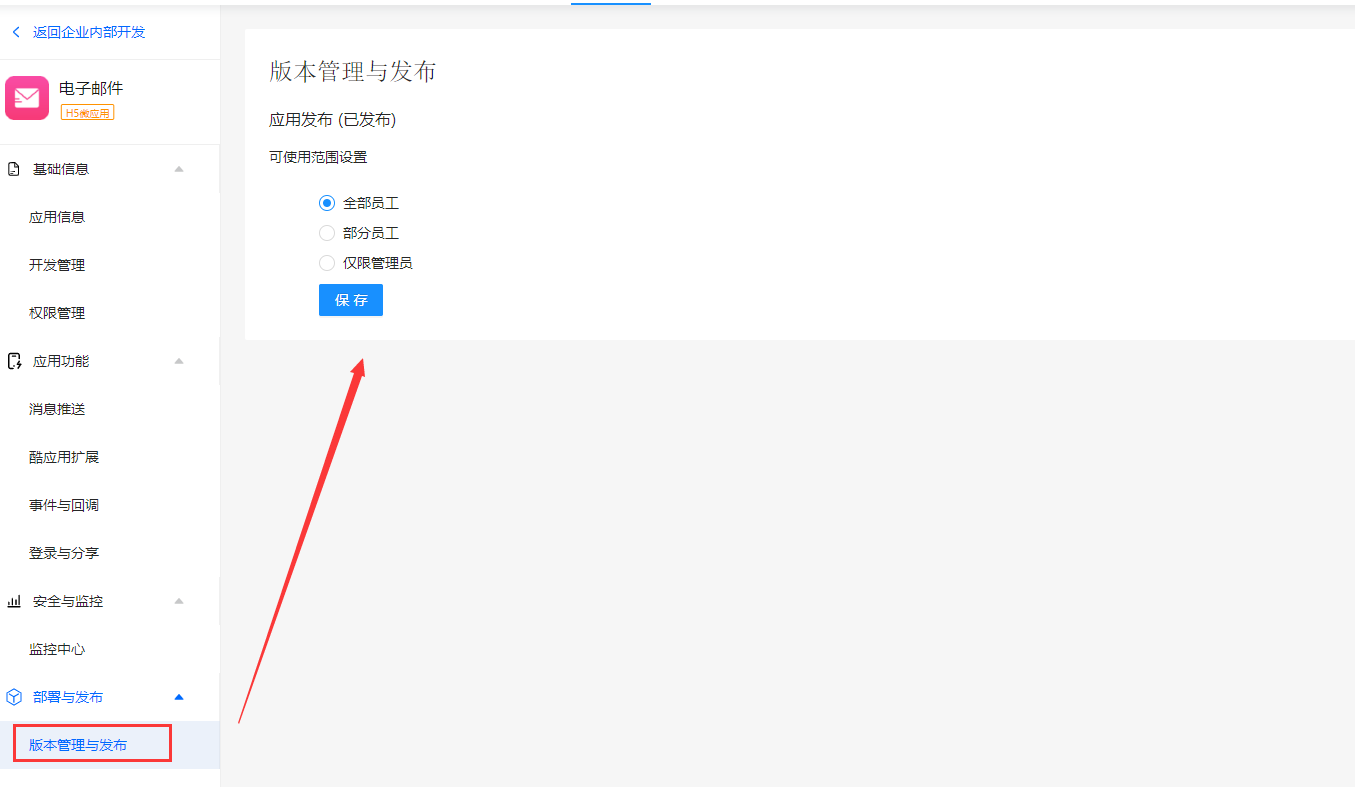1355x787 pixels.
Task: Click the 部署与发布 cube icon
Action: point(14,697)
